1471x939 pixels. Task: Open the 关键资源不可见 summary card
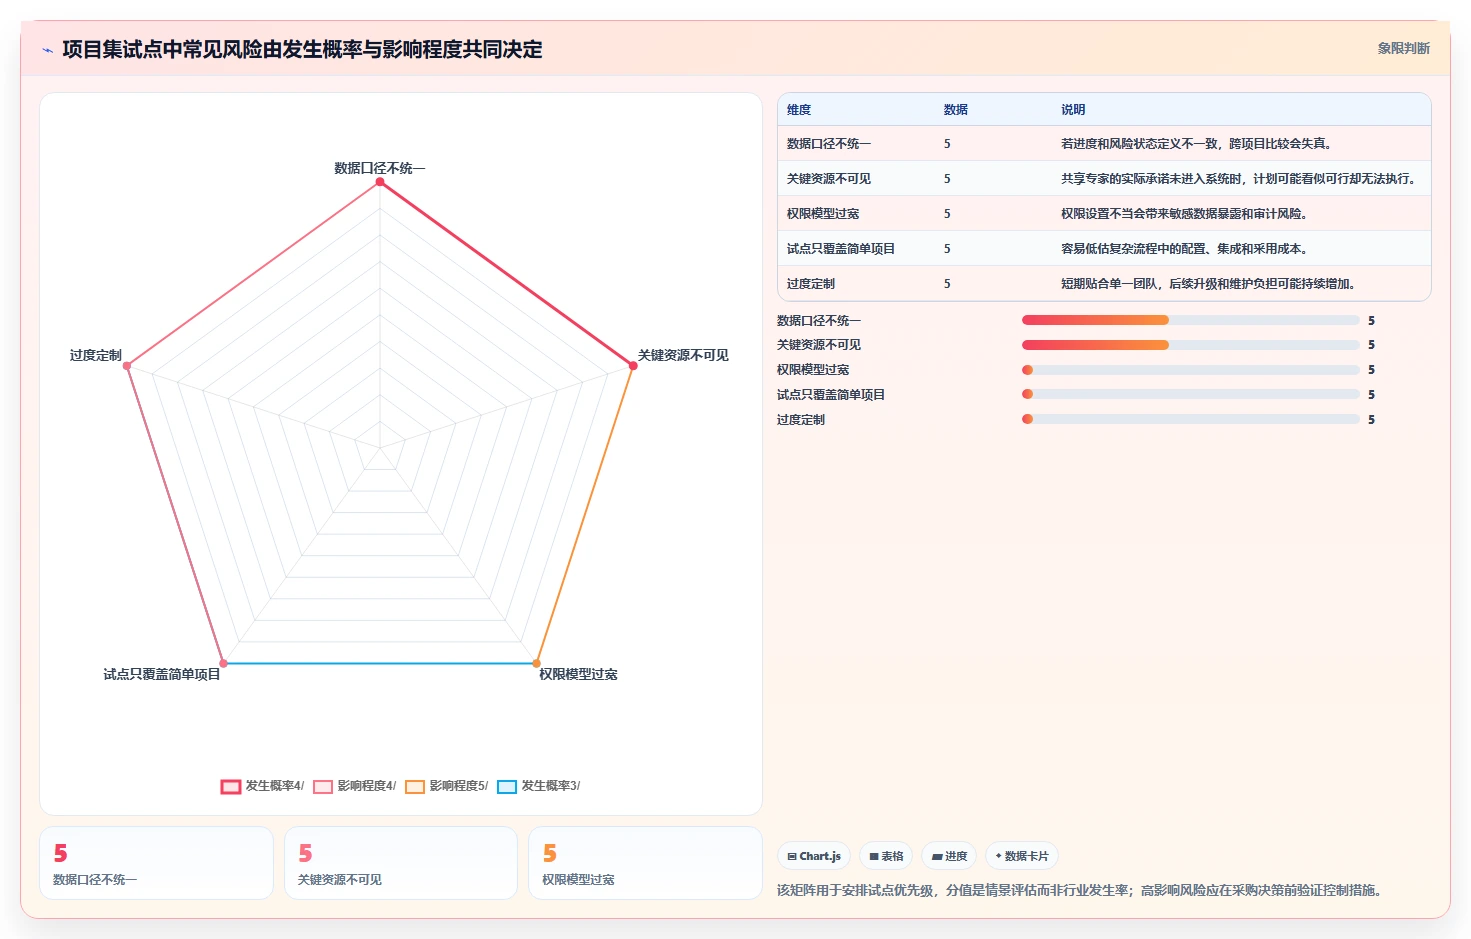[401, 863]
